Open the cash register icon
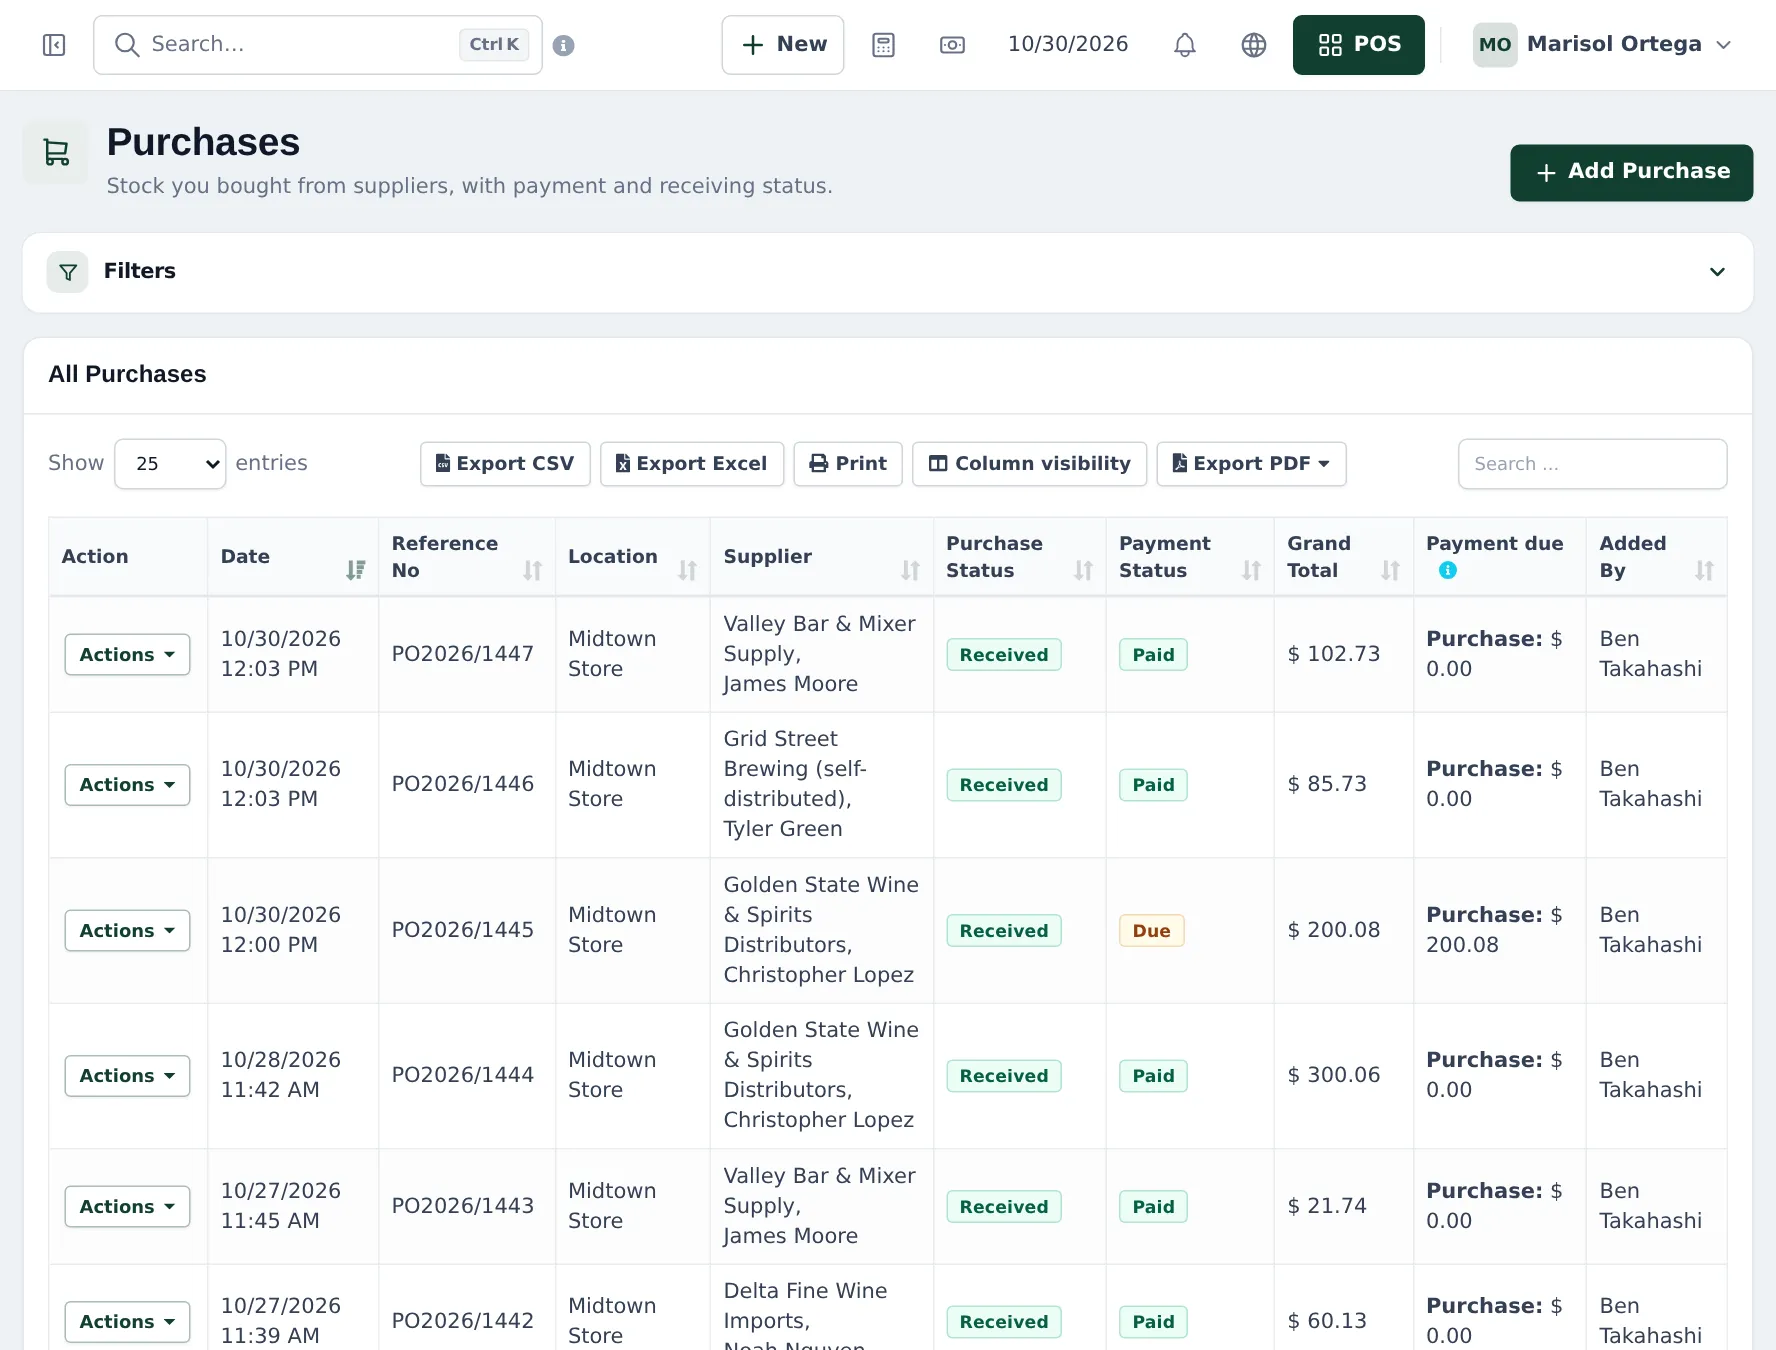The width and height of the screenshot is (1776, 1350). pyautogui.click(x=952, y=45)
